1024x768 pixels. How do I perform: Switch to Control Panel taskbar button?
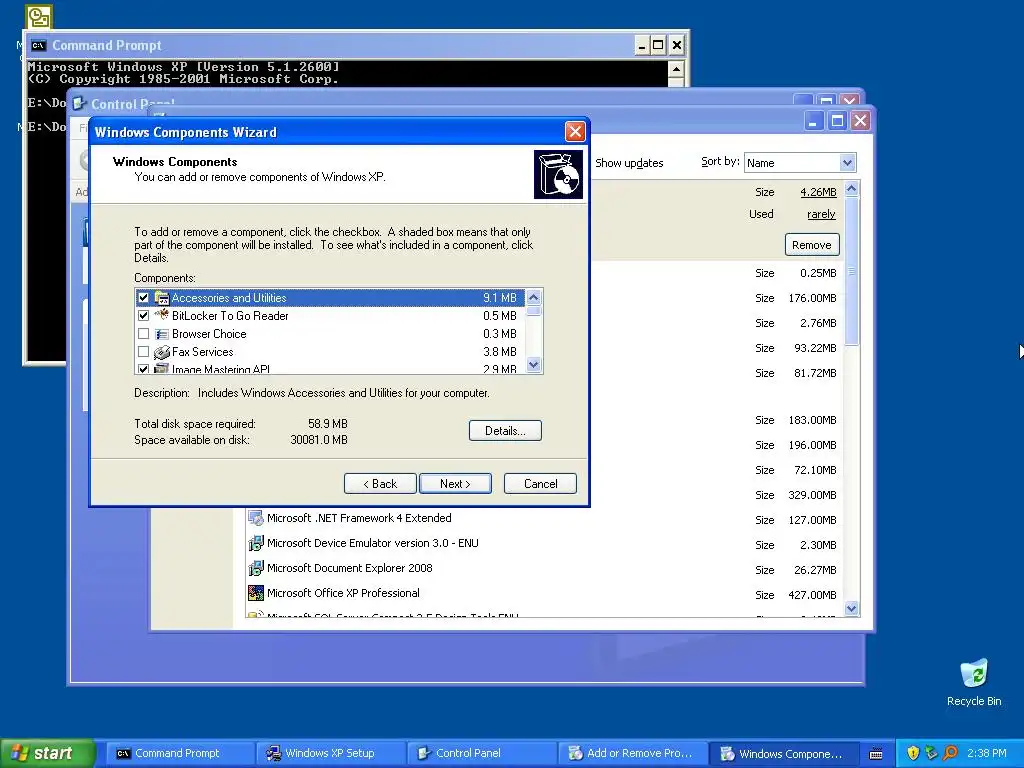tap(481, 753)
